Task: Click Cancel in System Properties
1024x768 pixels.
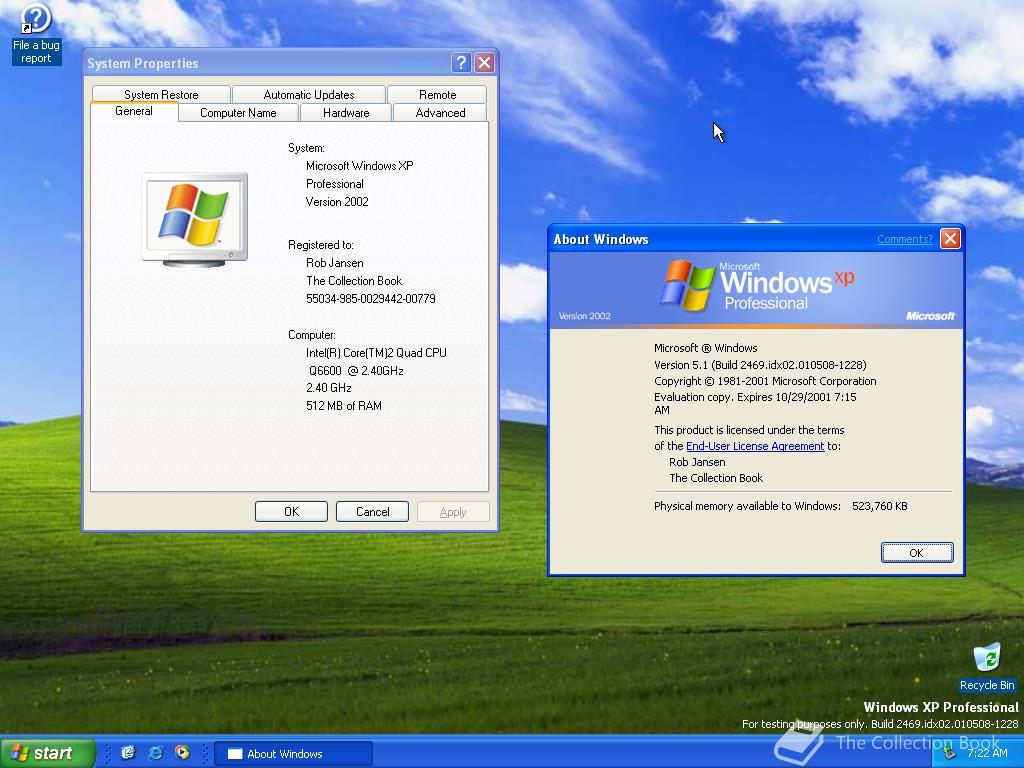Action: click(372, 511)
